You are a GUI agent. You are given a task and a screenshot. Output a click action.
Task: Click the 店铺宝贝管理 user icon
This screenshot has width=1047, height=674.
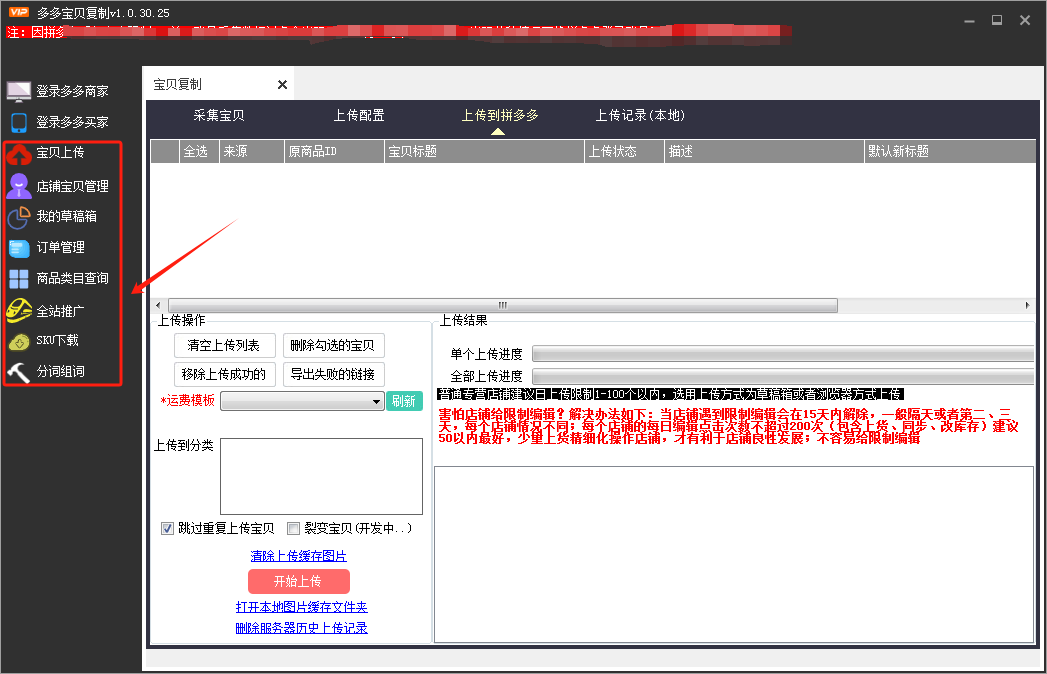point(19,186)
